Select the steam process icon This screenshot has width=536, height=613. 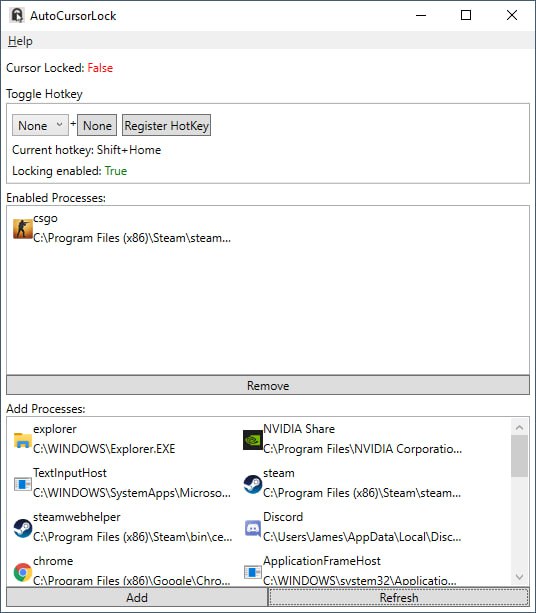pos(253,484)
